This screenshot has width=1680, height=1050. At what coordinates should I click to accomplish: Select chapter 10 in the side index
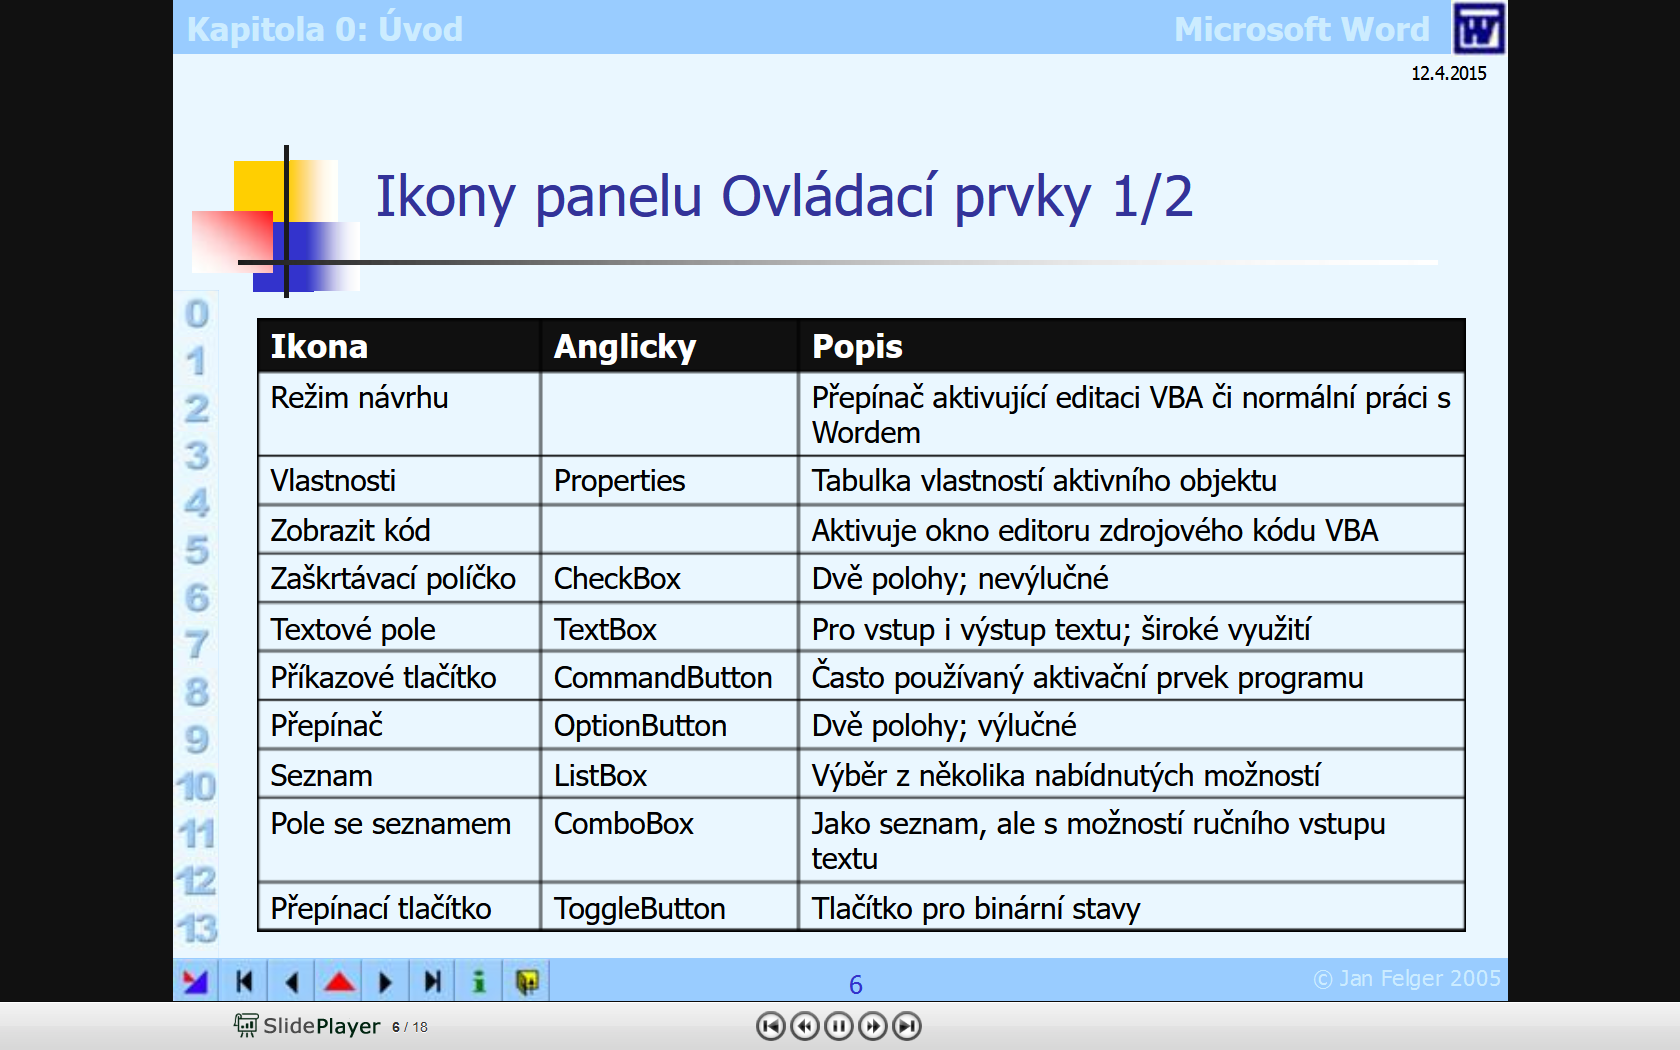point(197,787)
